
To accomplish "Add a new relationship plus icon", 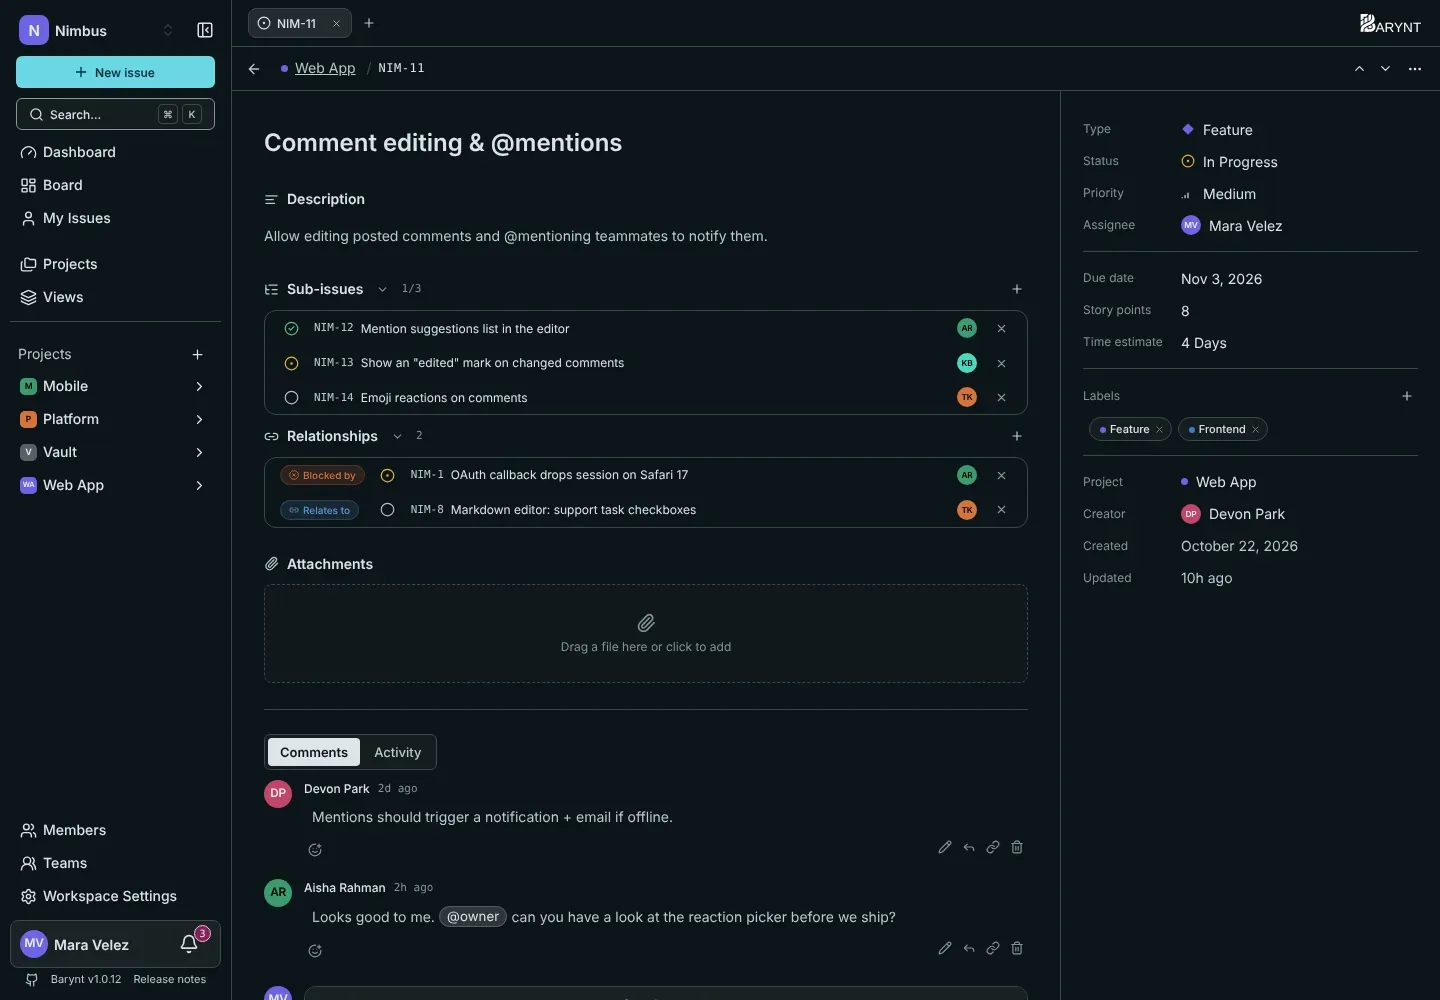I will point(1017,436).
